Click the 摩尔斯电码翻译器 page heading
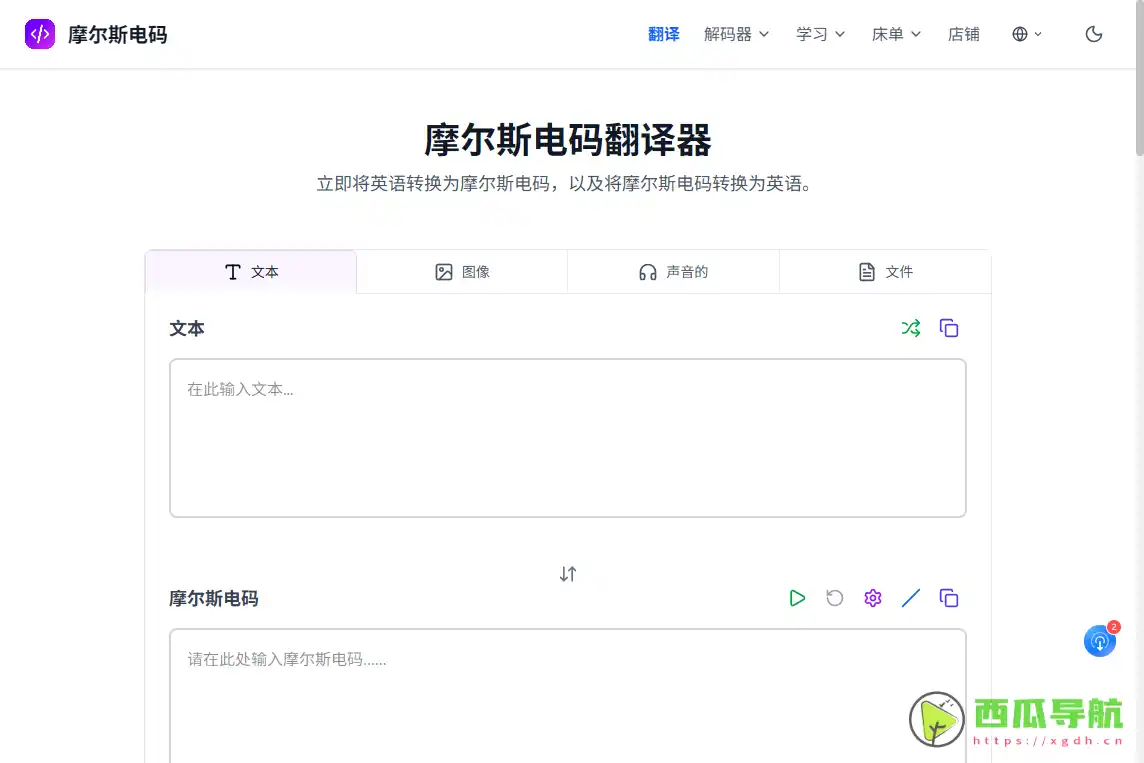Screen dimensions: 1144x763 pyautogui.click(x=568, y=139)
